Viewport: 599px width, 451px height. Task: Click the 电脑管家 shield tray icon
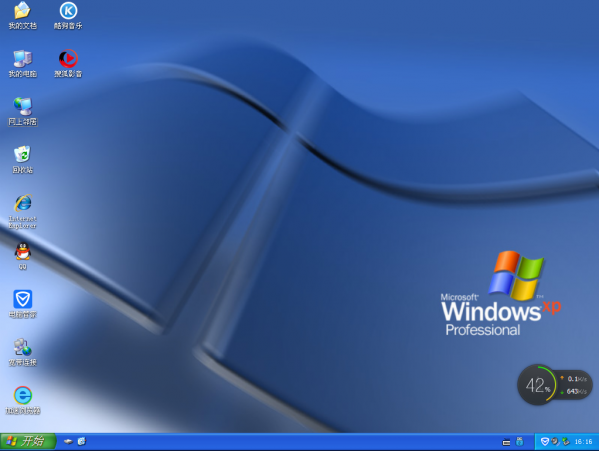(x=545, y=442)
